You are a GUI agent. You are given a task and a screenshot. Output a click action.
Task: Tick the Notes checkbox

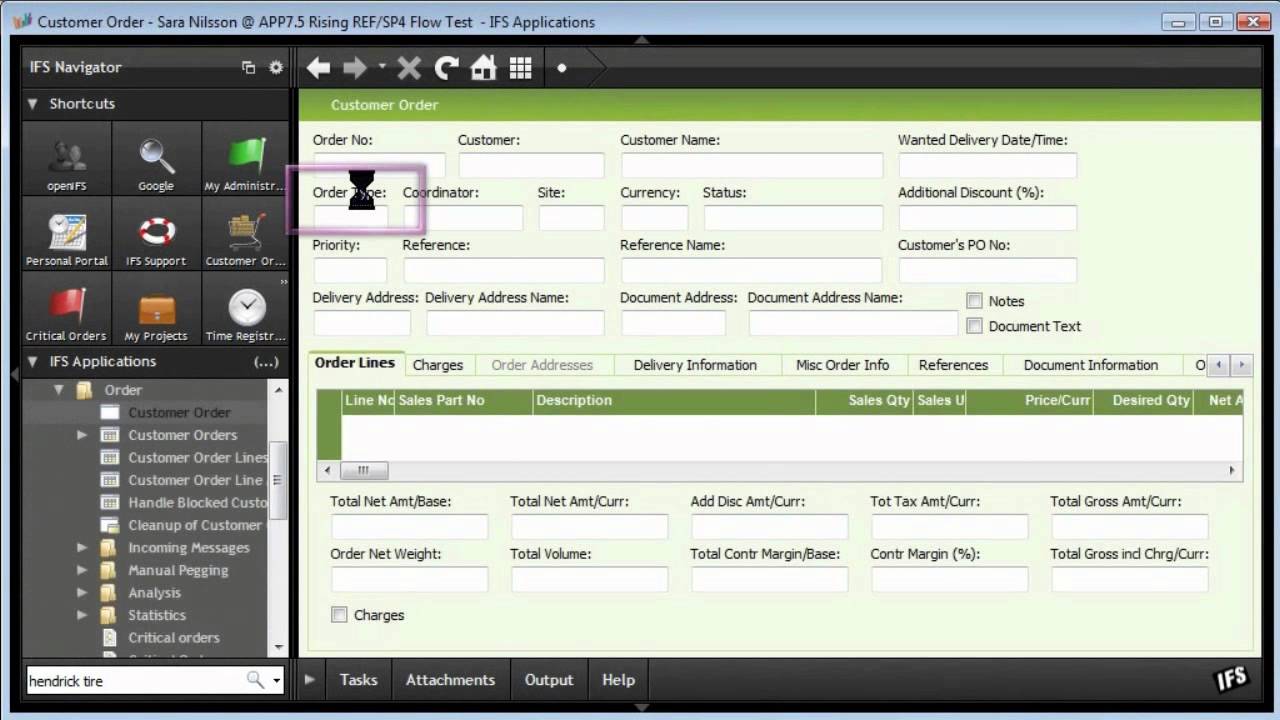[974, 300]
